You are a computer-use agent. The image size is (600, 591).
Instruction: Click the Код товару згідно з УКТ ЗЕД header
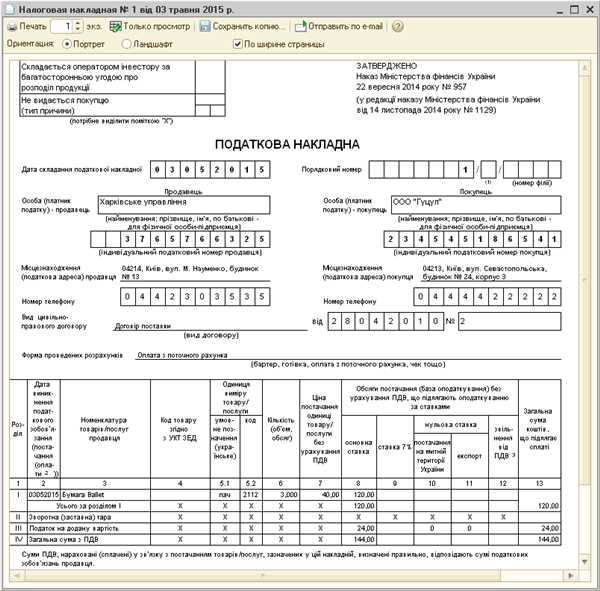(179, 429)
